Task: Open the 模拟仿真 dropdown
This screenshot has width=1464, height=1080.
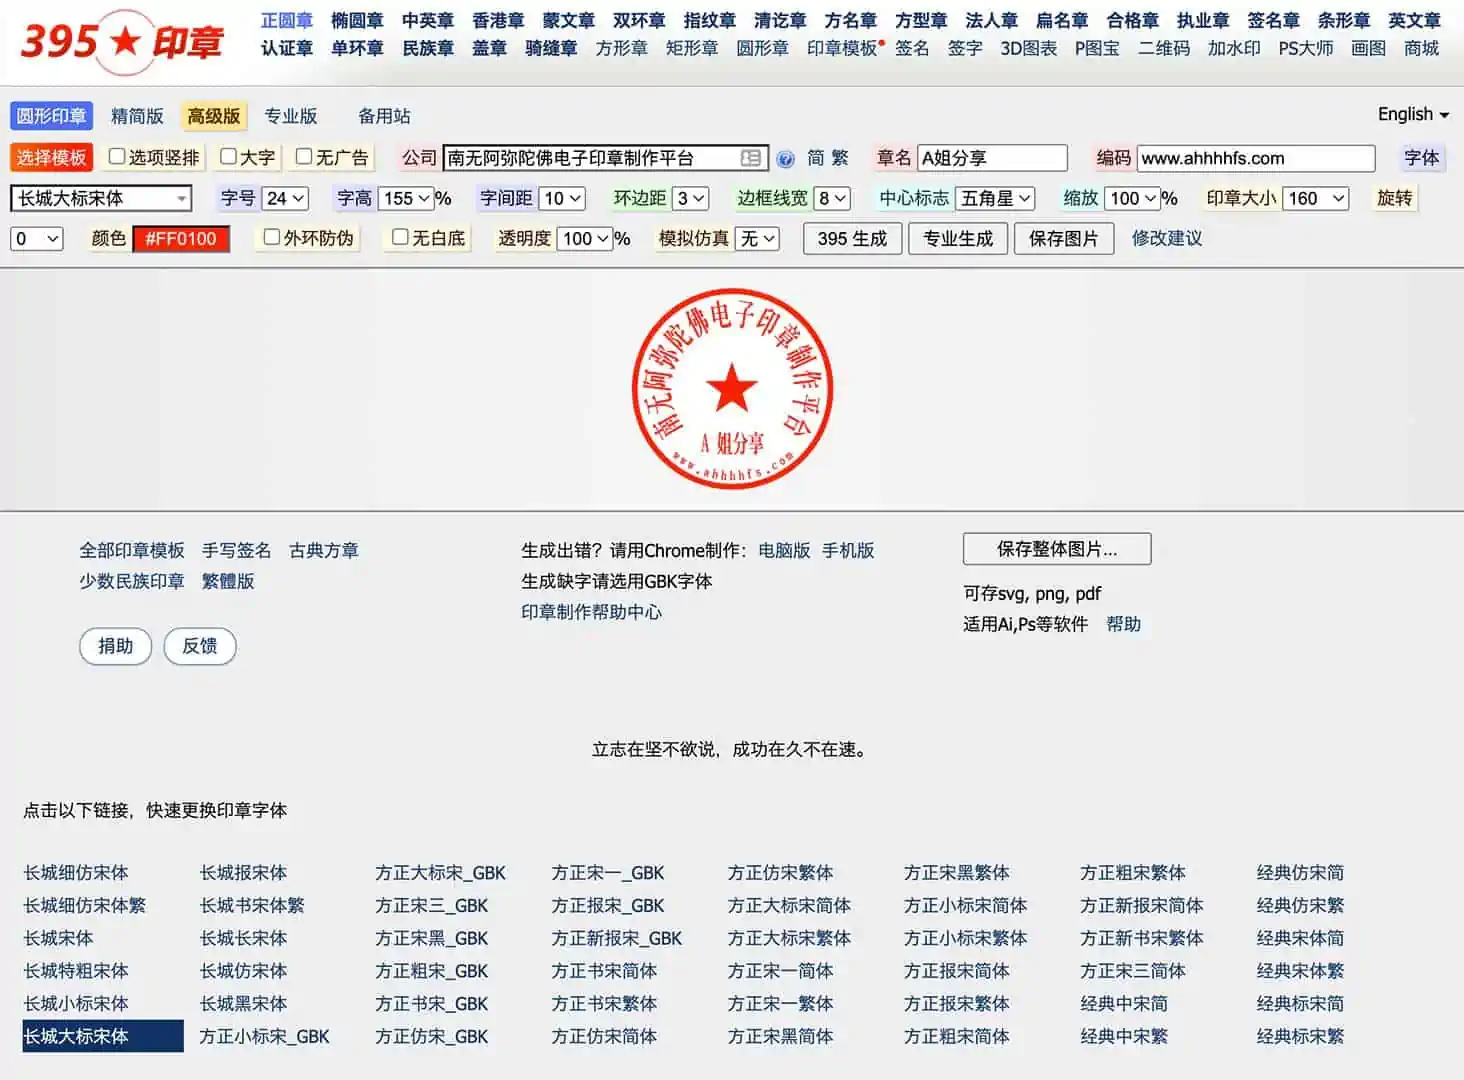Action: click(757, 238)
